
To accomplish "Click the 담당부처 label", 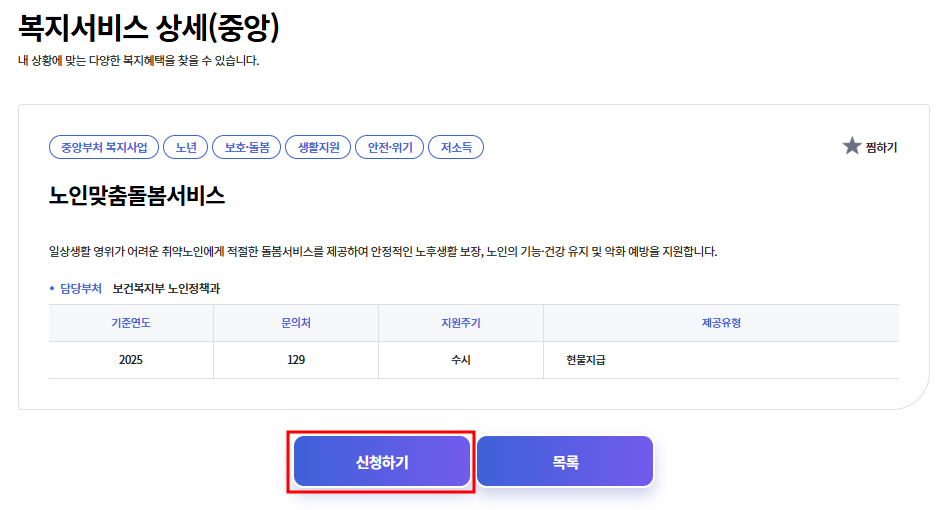I will [x=81, y=288].
